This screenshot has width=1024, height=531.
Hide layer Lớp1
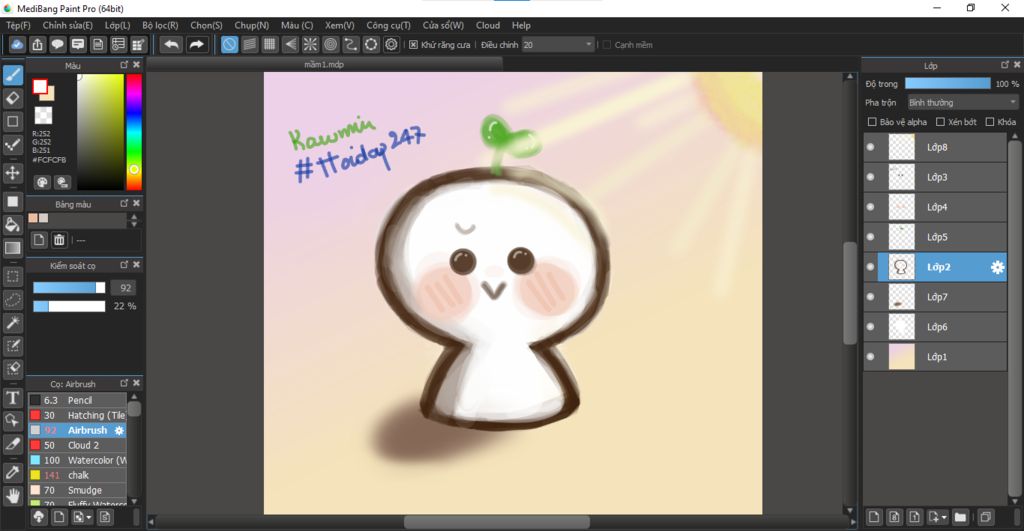point(871,357)
